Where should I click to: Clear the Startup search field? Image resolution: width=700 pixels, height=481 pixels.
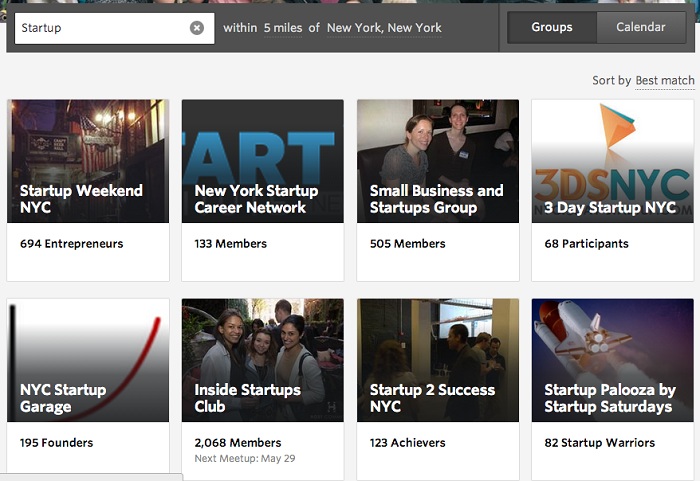[x=197, y=28]
